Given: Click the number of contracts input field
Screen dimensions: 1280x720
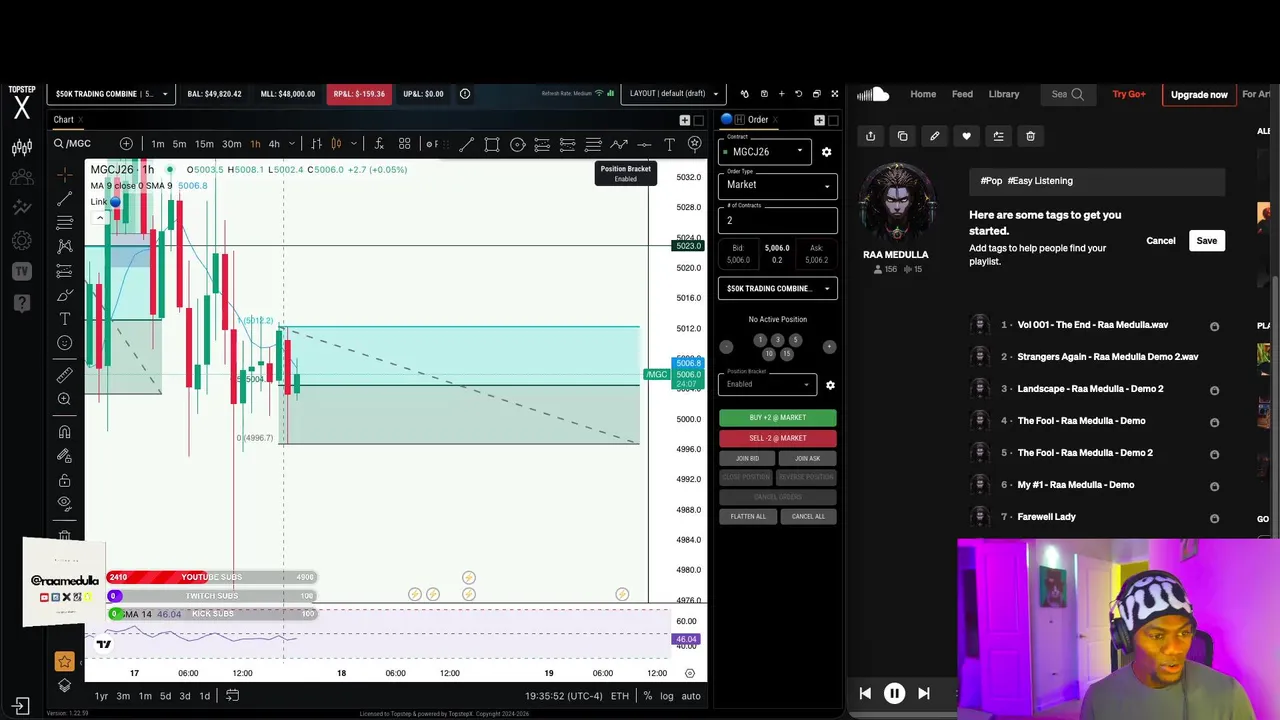Looking at the screenshot, I should (778, 220).
